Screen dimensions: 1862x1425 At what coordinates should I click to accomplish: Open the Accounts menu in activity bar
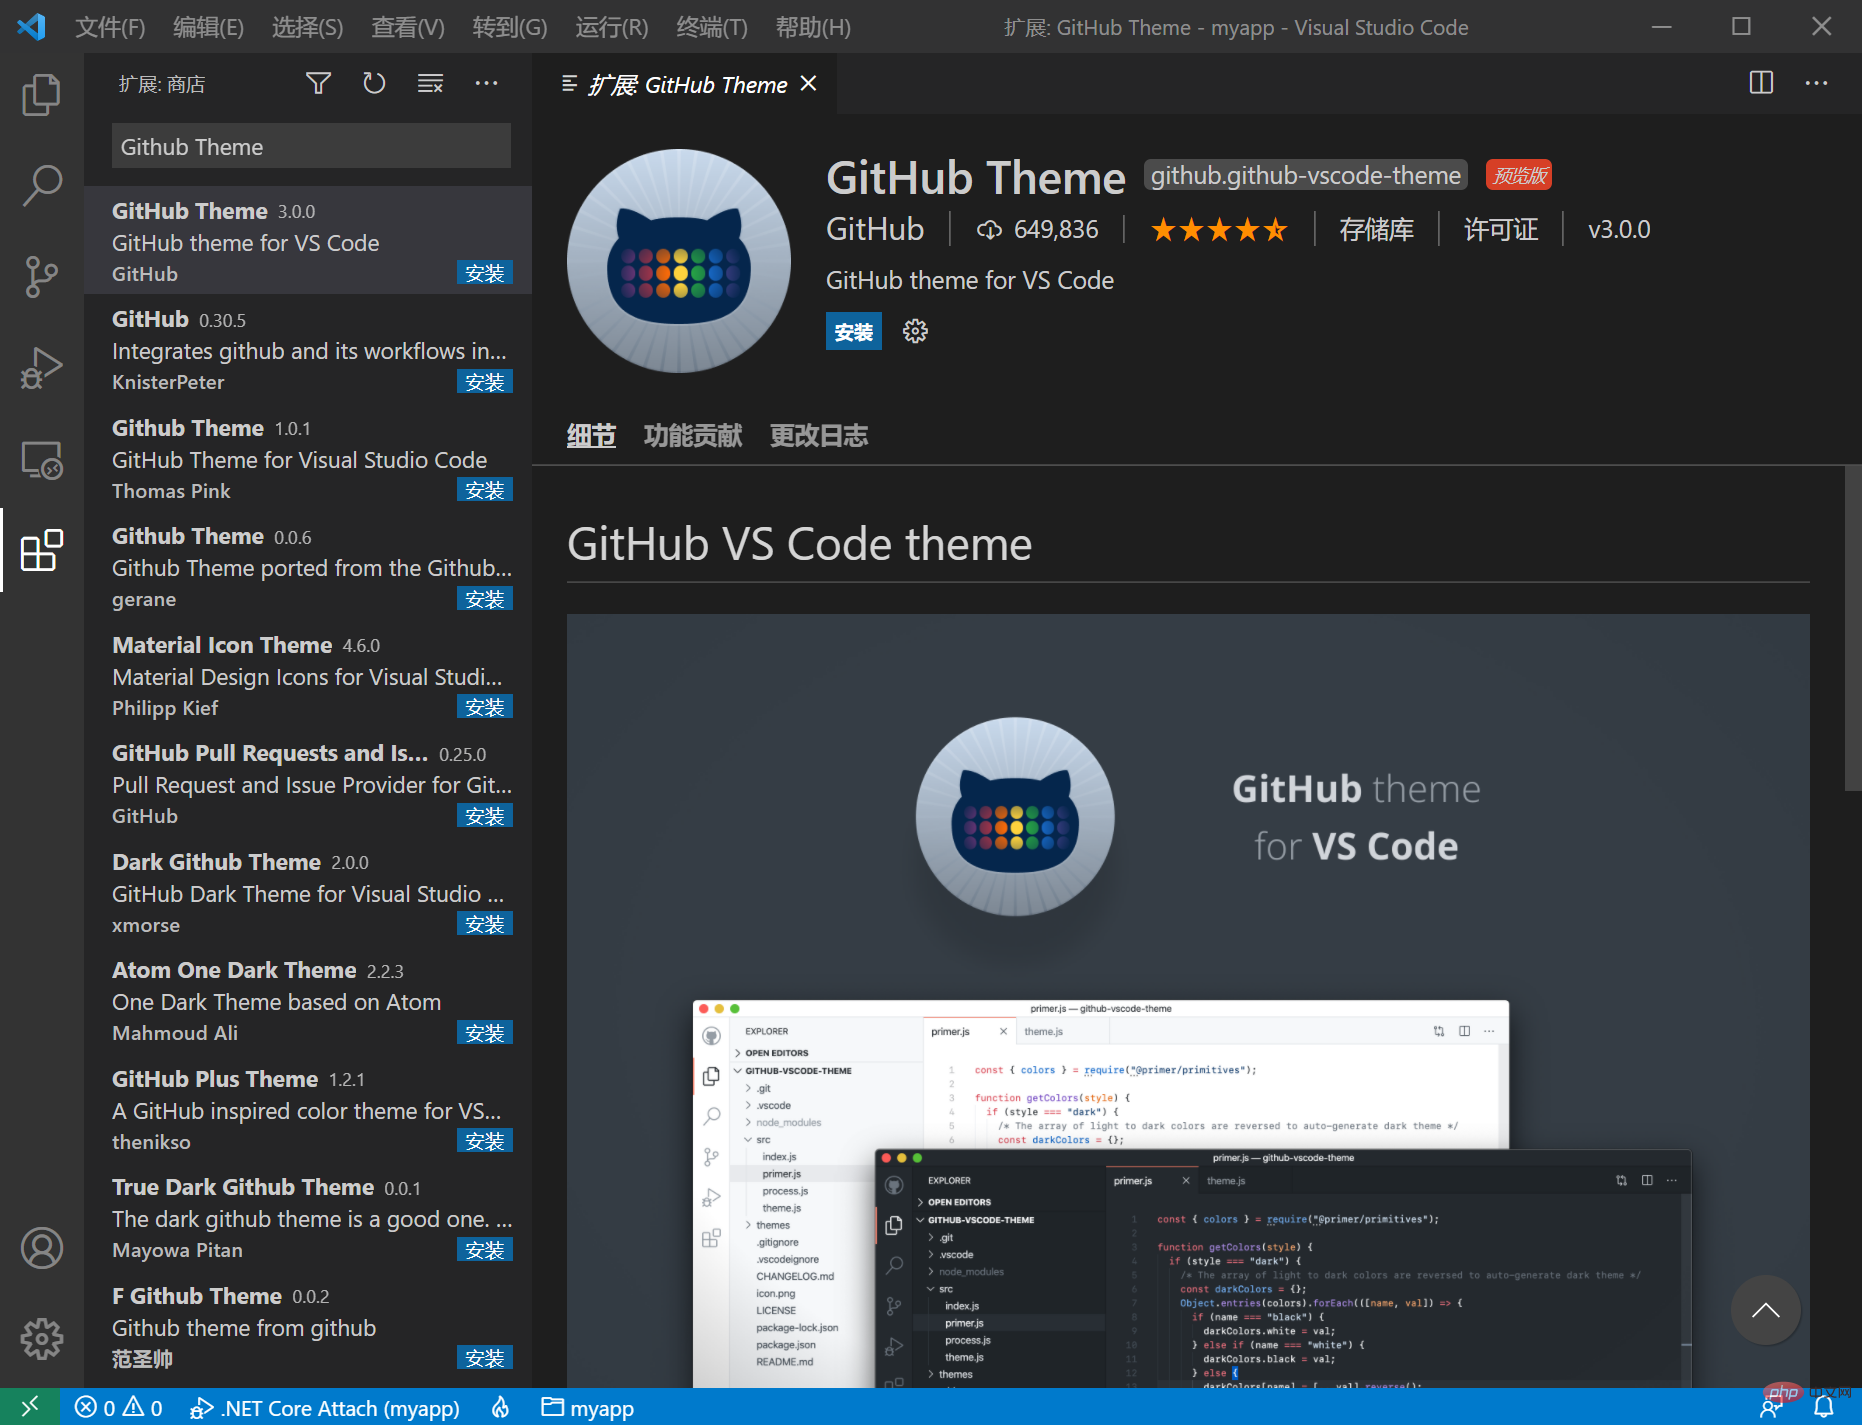tap(41, 1248)
